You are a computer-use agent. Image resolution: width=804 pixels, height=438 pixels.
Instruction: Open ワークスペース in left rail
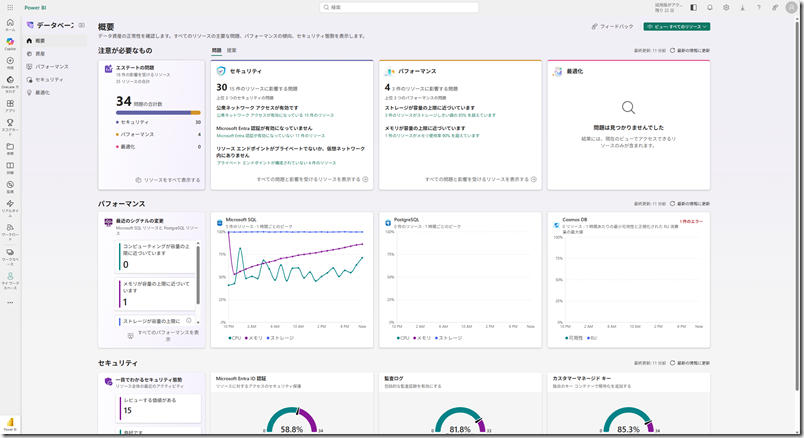[x=10, y=255]
